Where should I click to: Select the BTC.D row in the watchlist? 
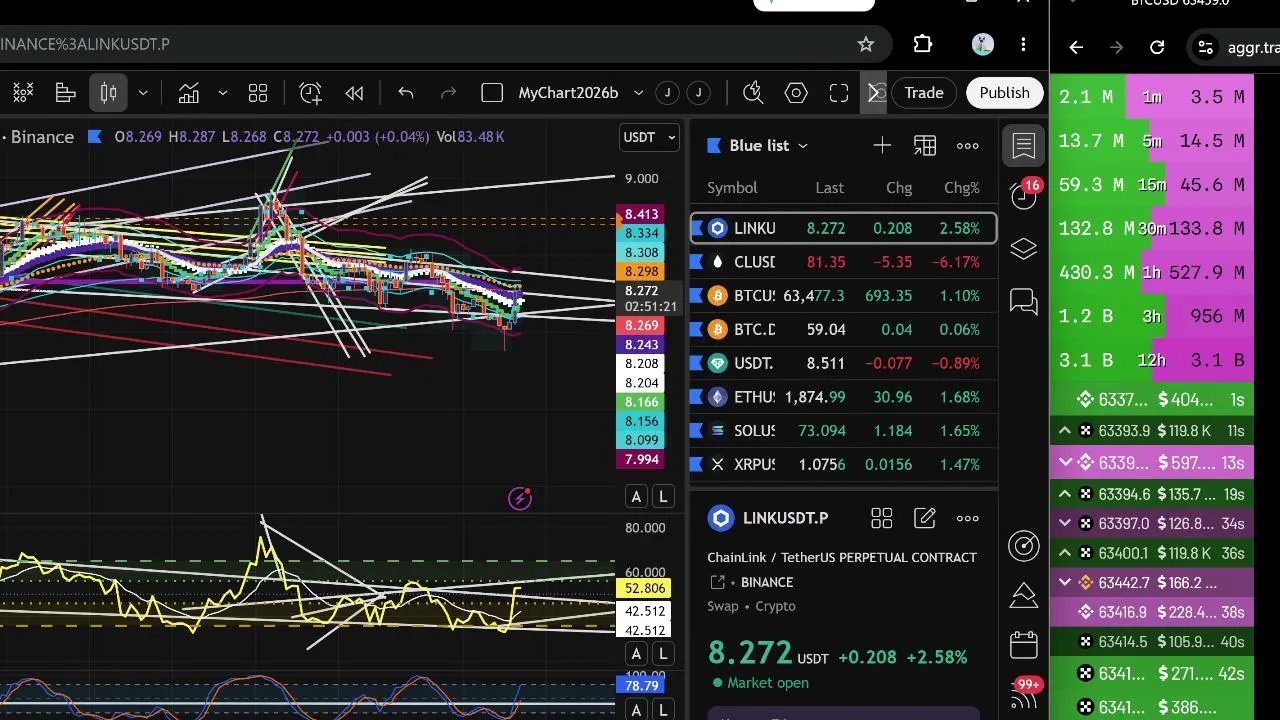(x=843, y=329)
